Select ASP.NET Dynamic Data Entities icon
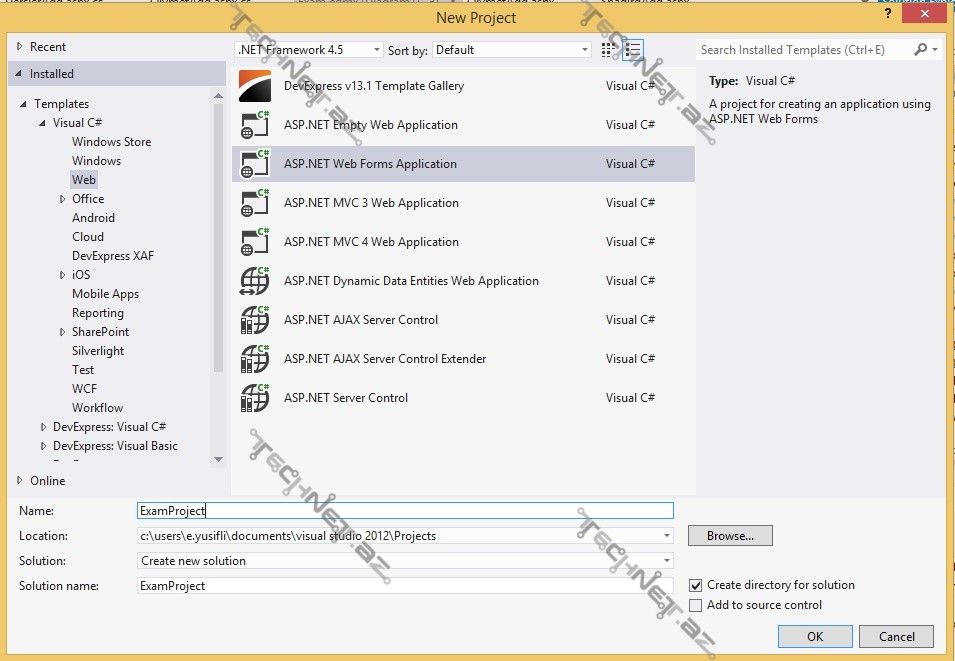955x661 pixels. tap(255, 282)
